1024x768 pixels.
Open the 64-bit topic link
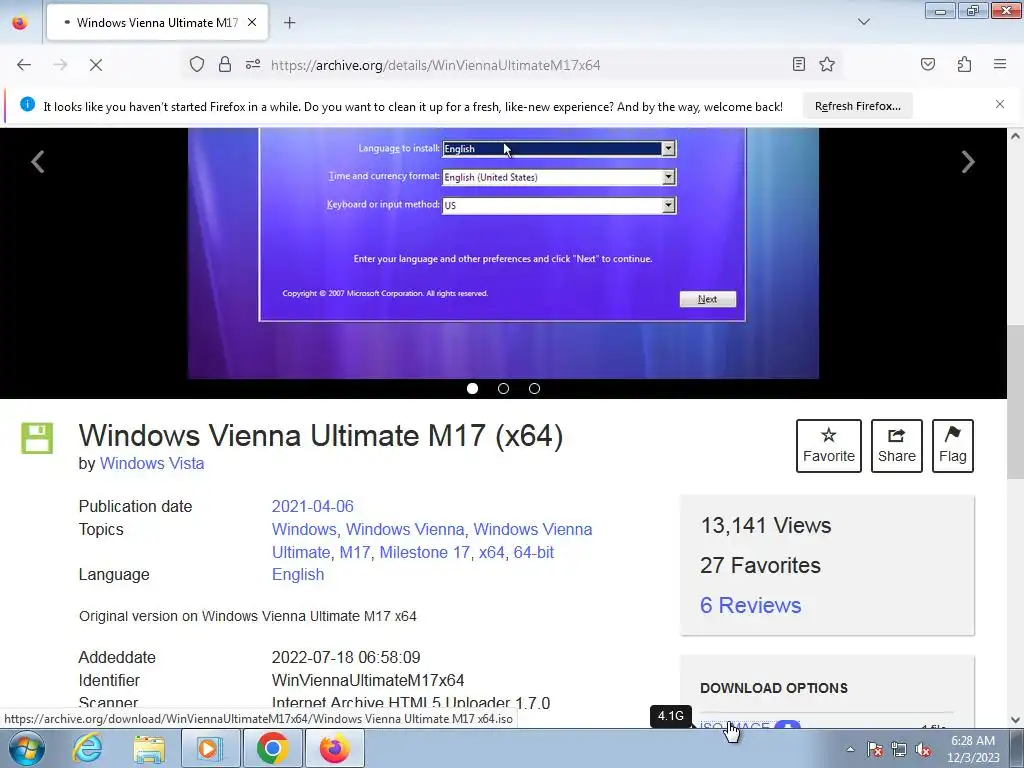point(534,552)
